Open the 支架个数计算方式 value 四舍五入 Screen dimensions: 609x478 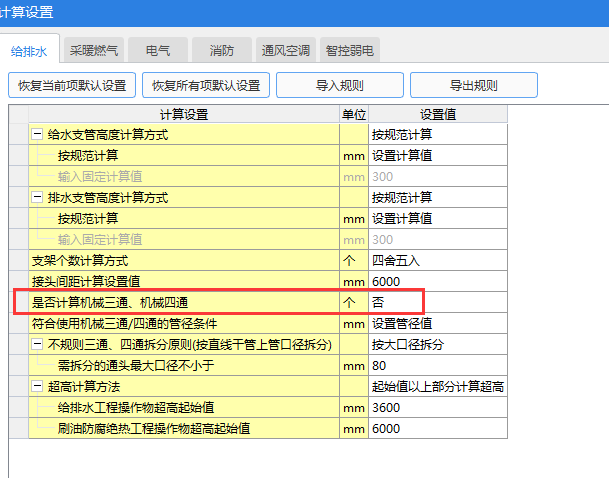click(437, 260)
